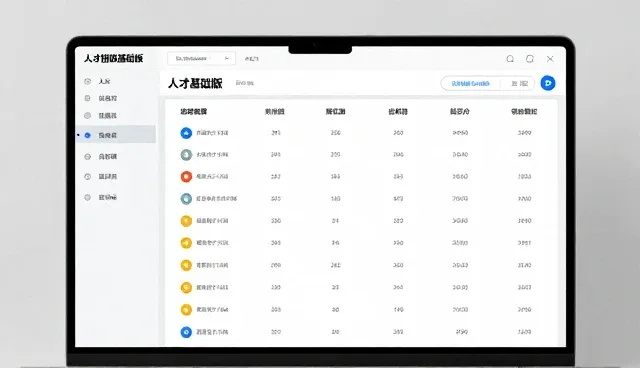Click the first yellow round icon in the table
The width and height of the screenshot is (640, 368).
186,221
